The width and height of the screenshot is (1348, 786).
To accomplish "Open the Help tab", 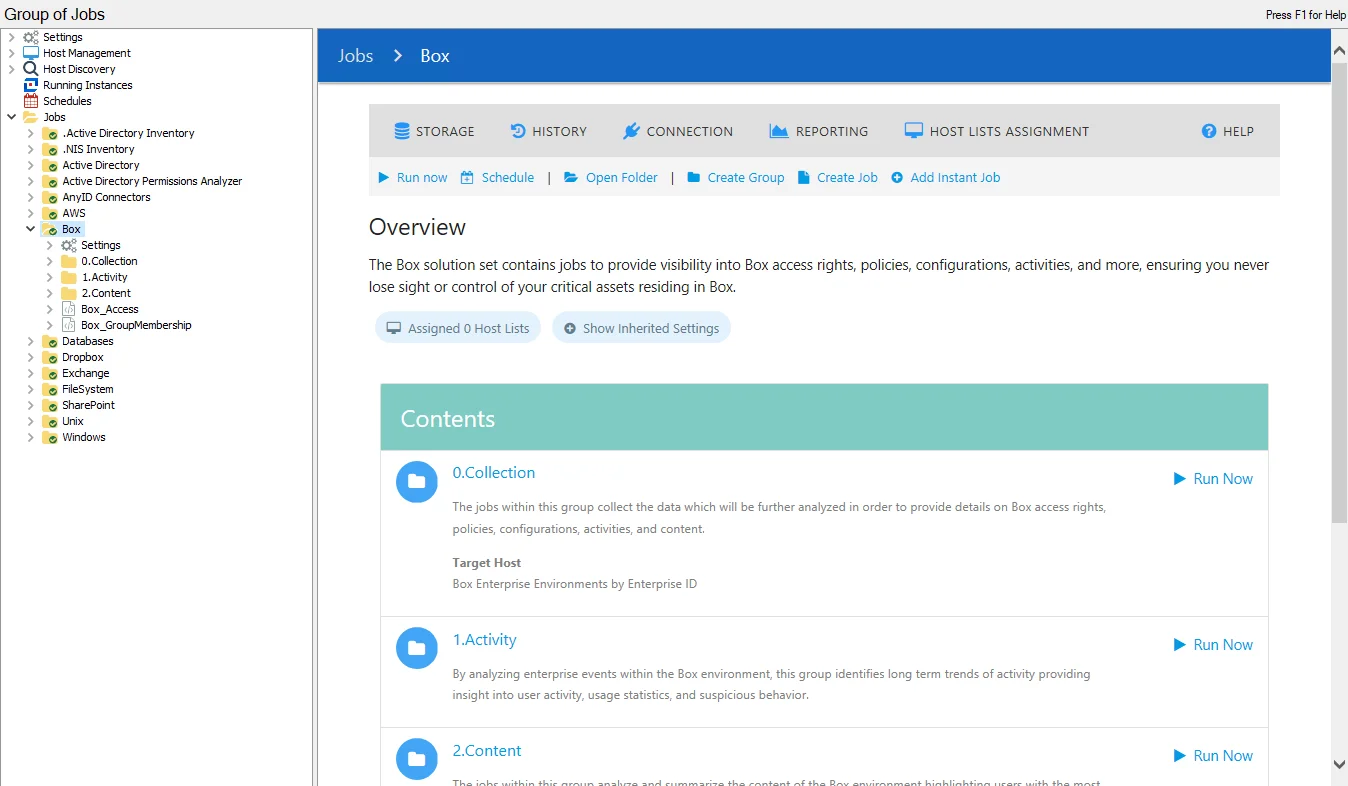I will point(1227,131).
